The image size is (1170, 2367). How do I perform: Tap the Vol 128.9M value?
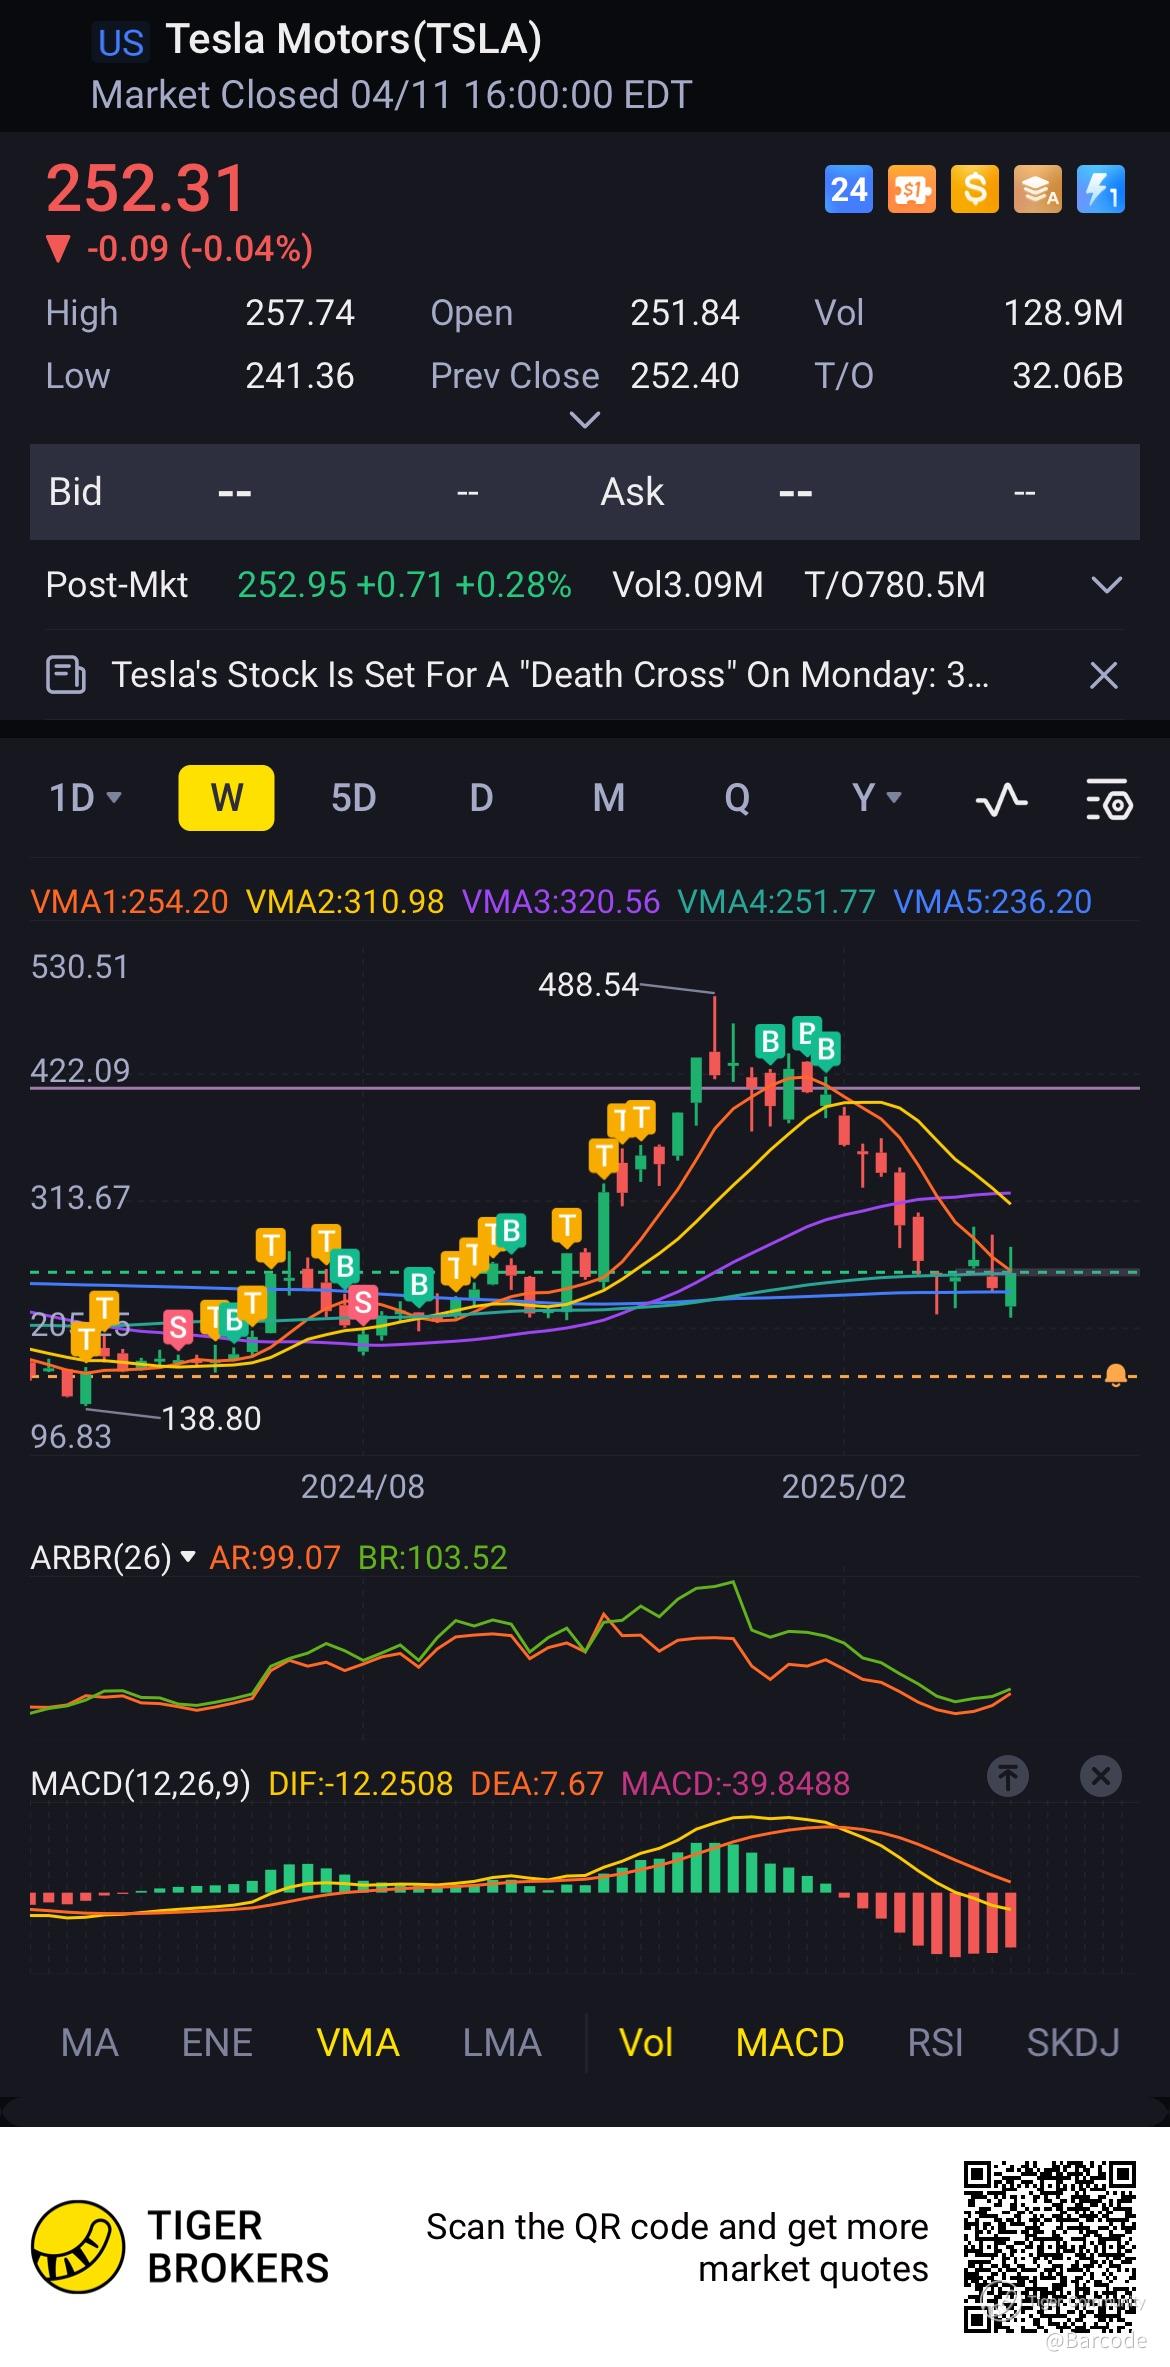[x=1063, y=313]
